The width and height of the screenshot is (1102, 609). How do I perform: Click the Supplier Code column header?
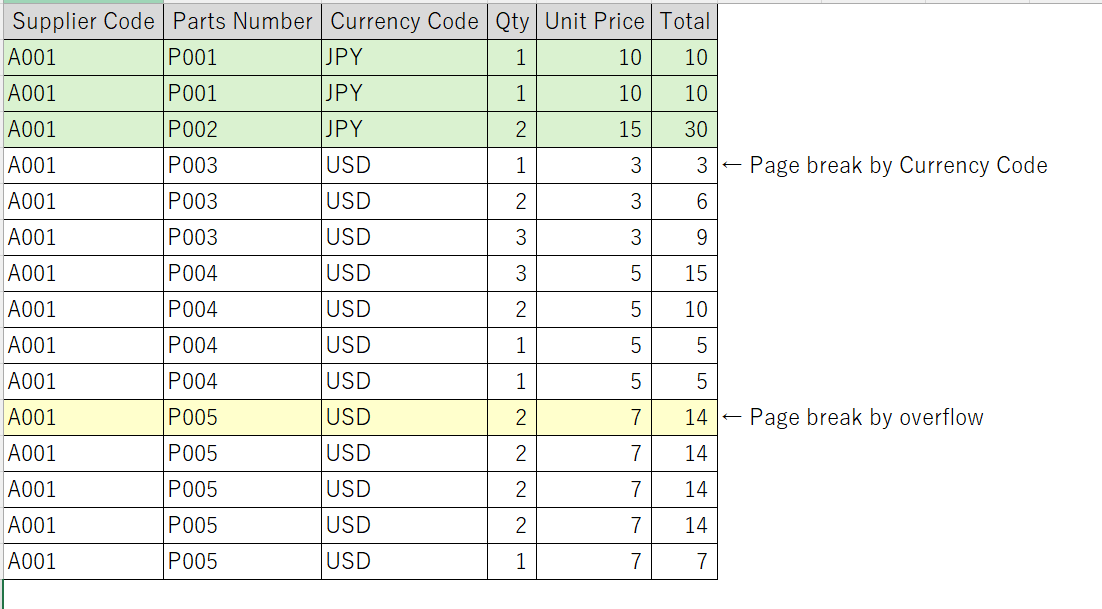(x=83, y=22)
